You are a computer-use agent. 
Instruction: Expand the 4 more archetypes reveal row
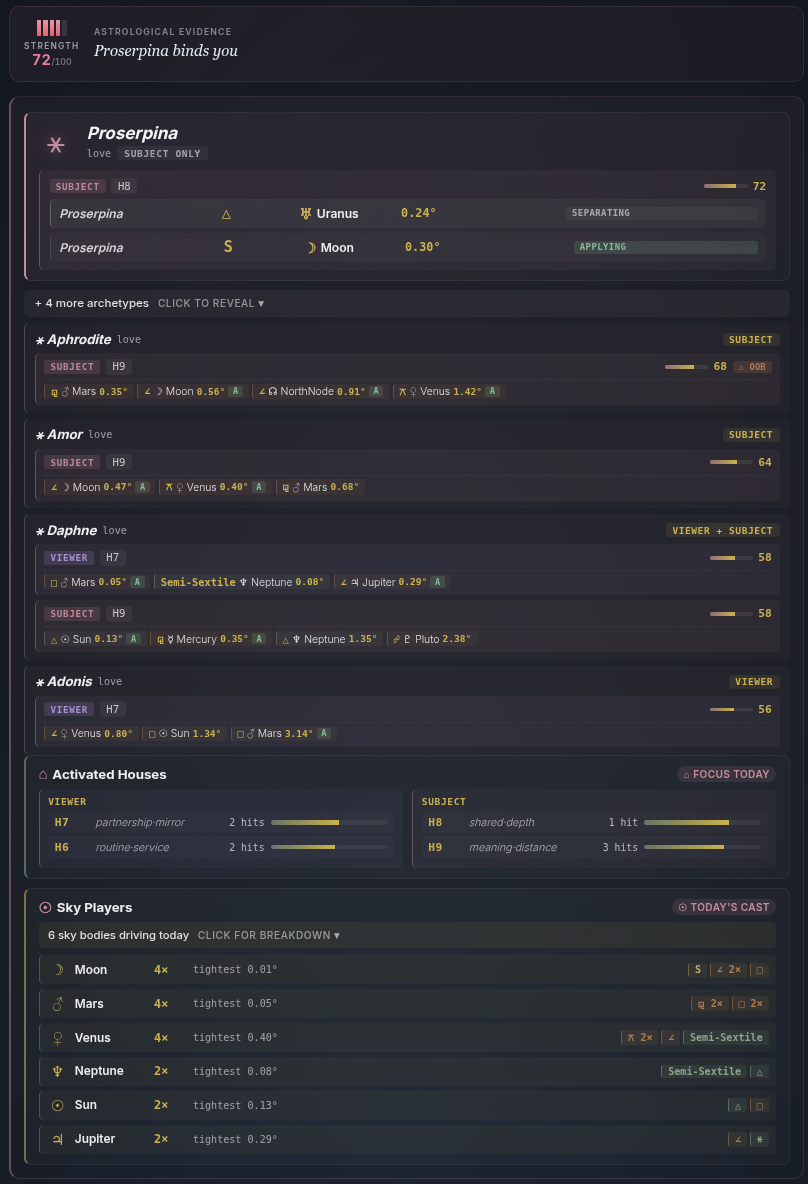(x=407, y=304)
